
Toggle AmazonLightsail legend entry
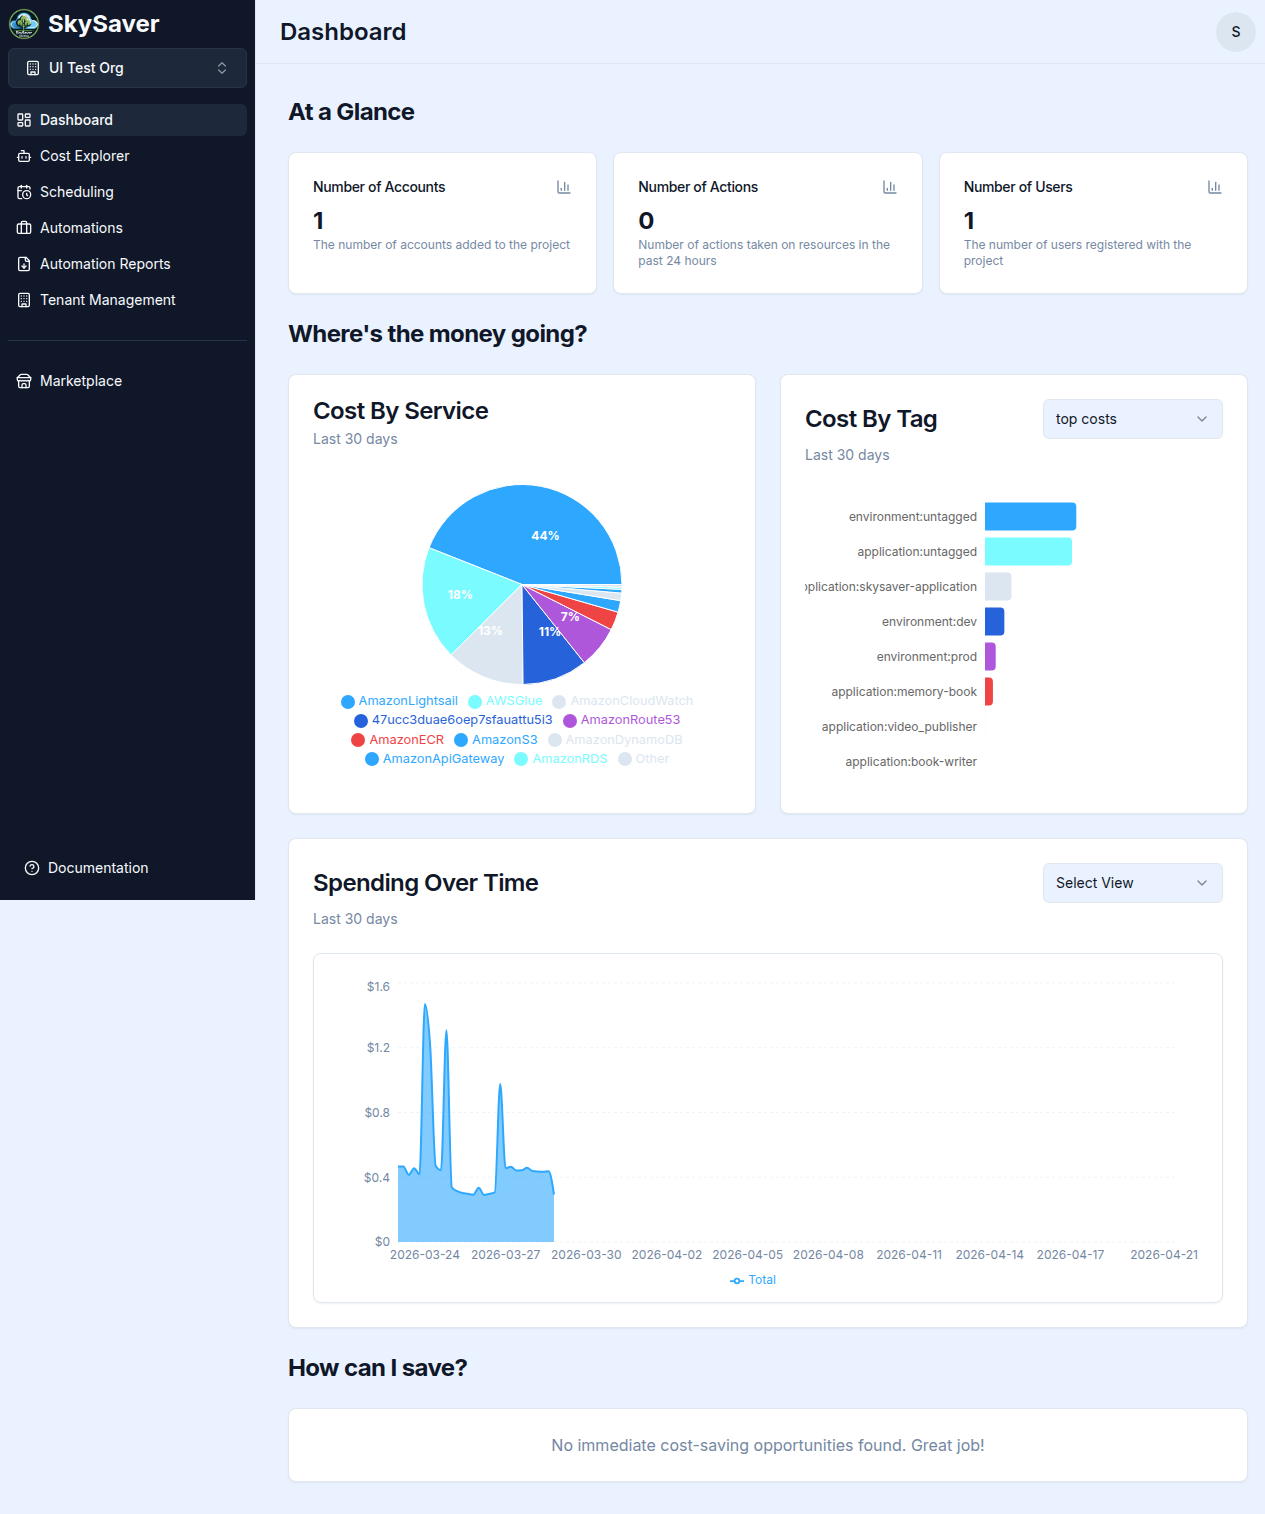[399, 701]
